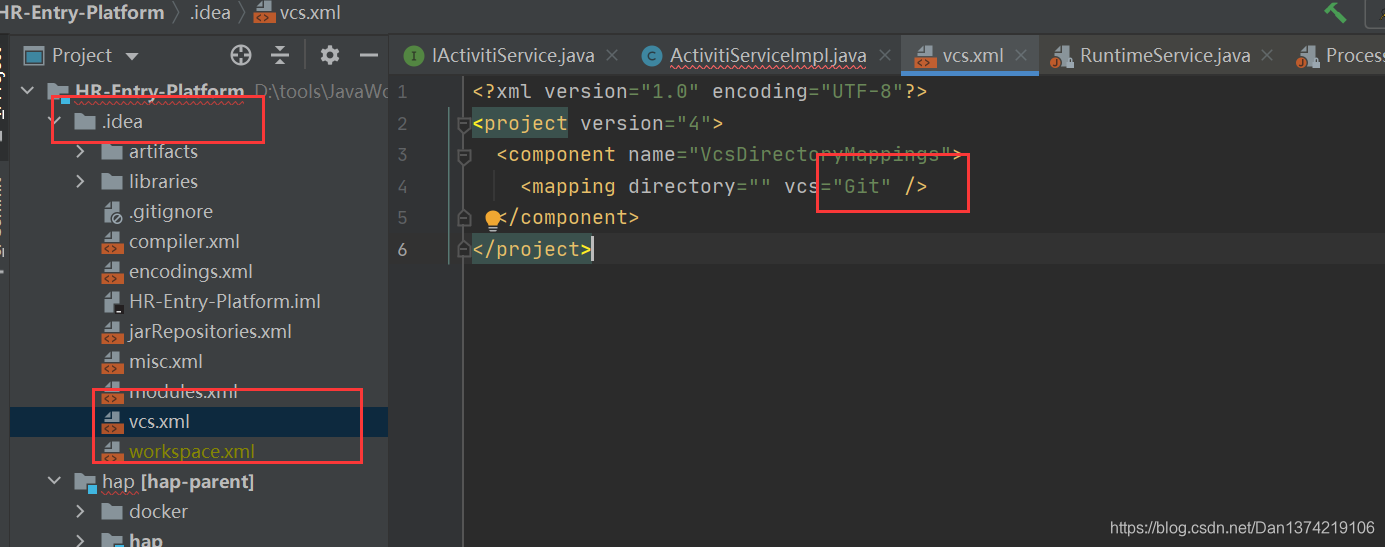Expand the libraries folder
This screenshot has width=1385, height=547.
[x=81, y=182]
